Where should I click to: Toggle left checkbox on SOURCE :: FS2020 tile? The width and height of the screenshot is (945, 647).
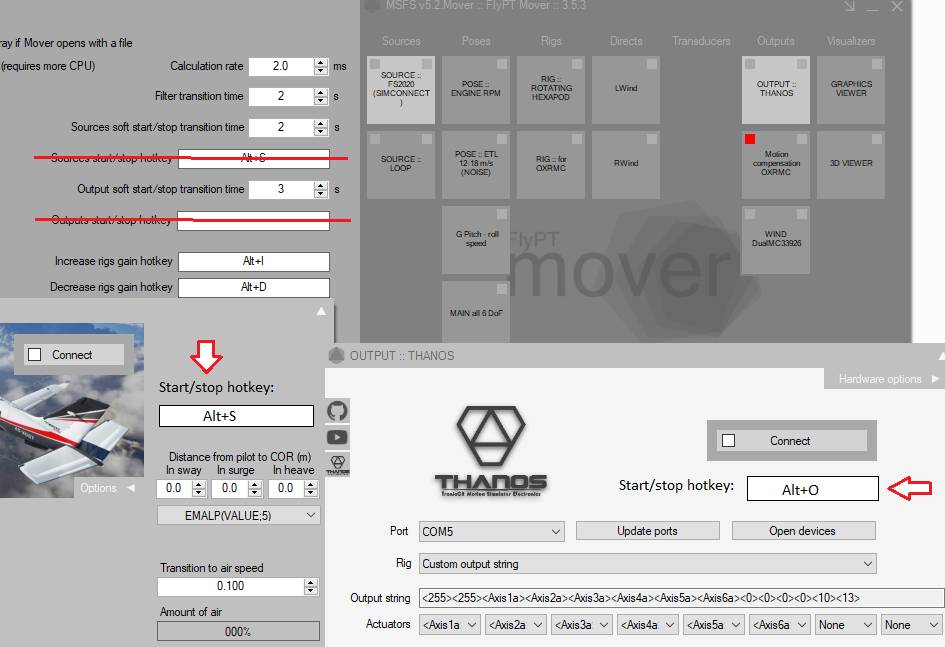point(375,64)
